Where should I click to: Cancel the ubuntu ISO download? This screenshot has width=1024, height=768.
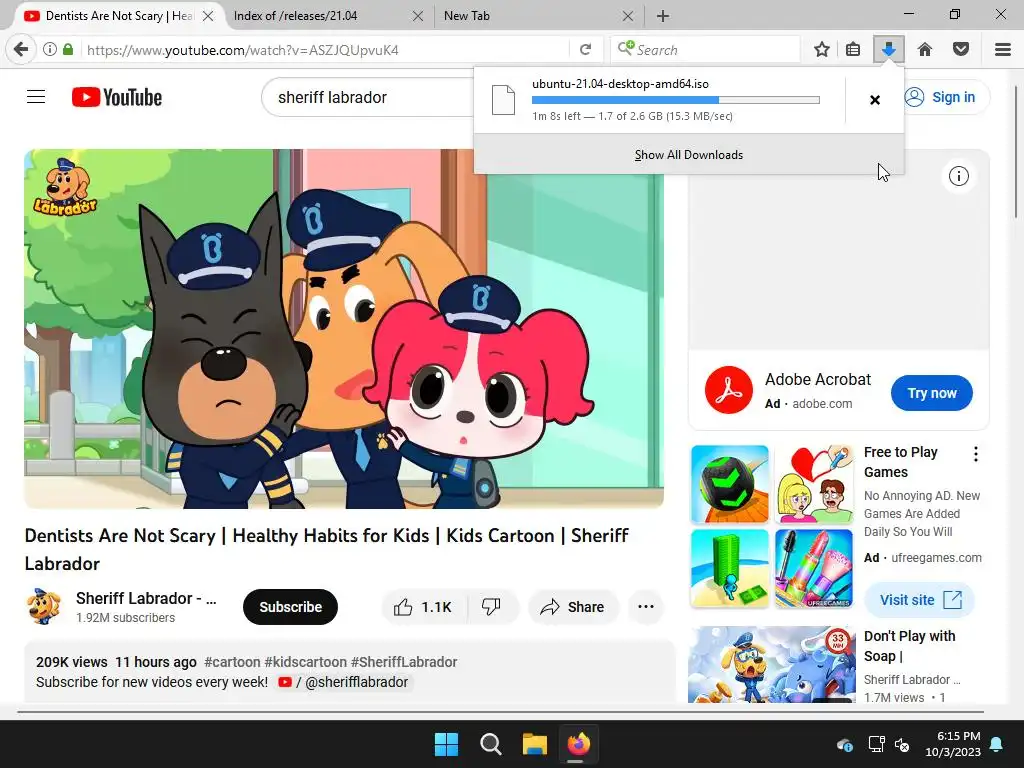pyautogui.click(x=875, y=100)
